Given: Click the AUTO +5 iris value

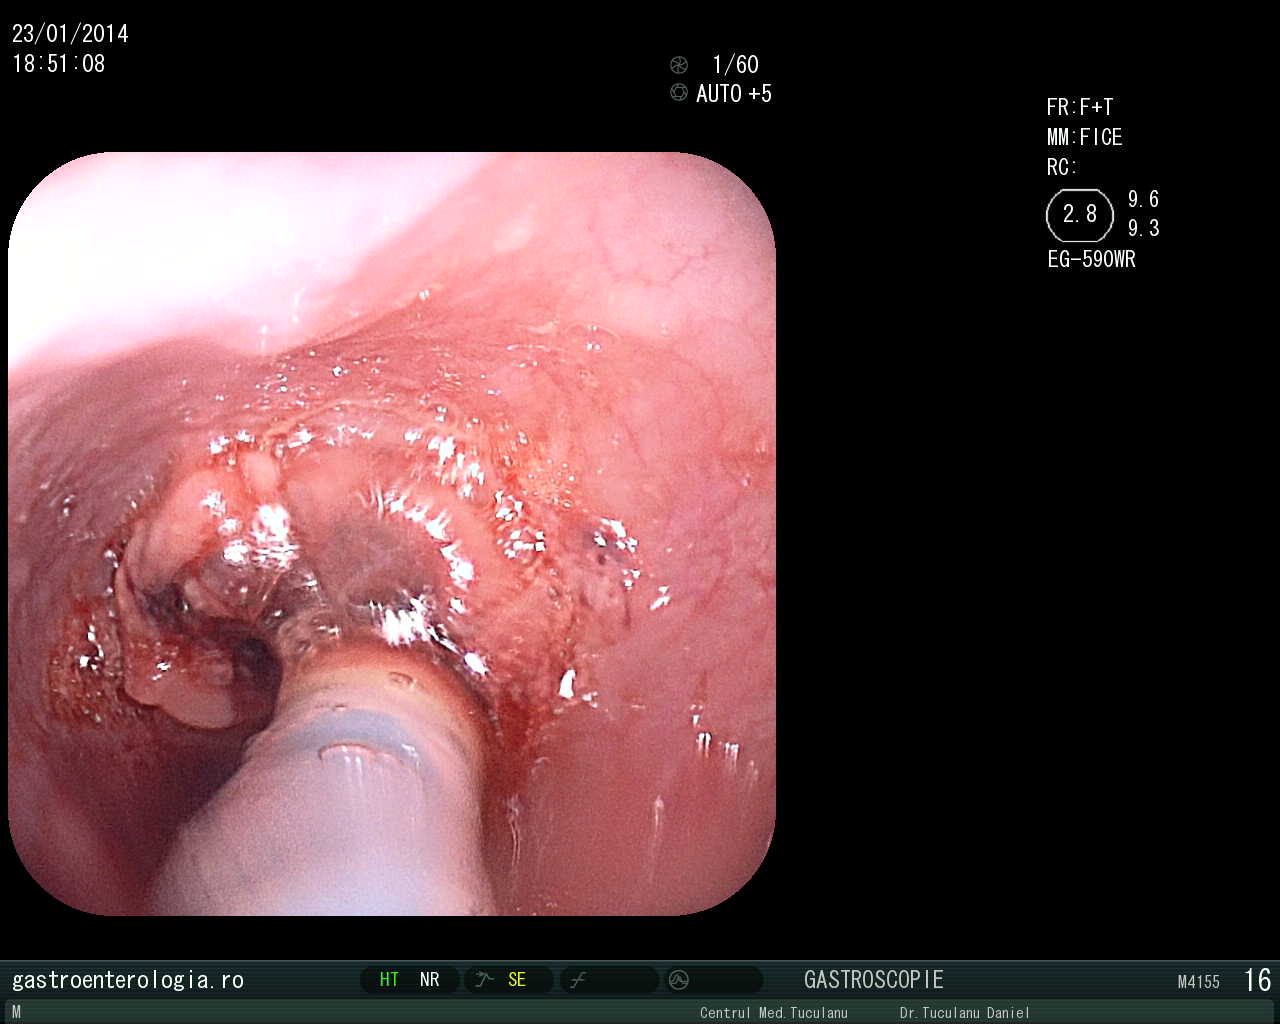Looking at the screenshot, I should pos(734,94).
